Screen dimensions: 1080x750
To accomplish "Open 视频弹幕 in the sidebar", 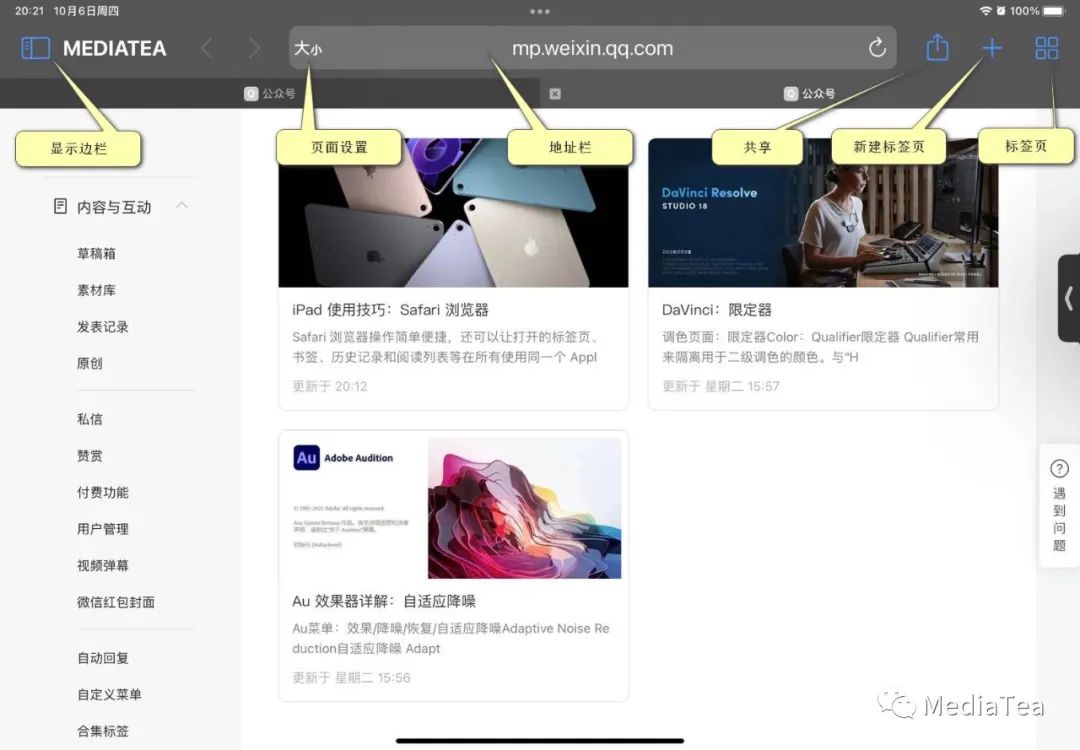I will (x=103, y=565).
